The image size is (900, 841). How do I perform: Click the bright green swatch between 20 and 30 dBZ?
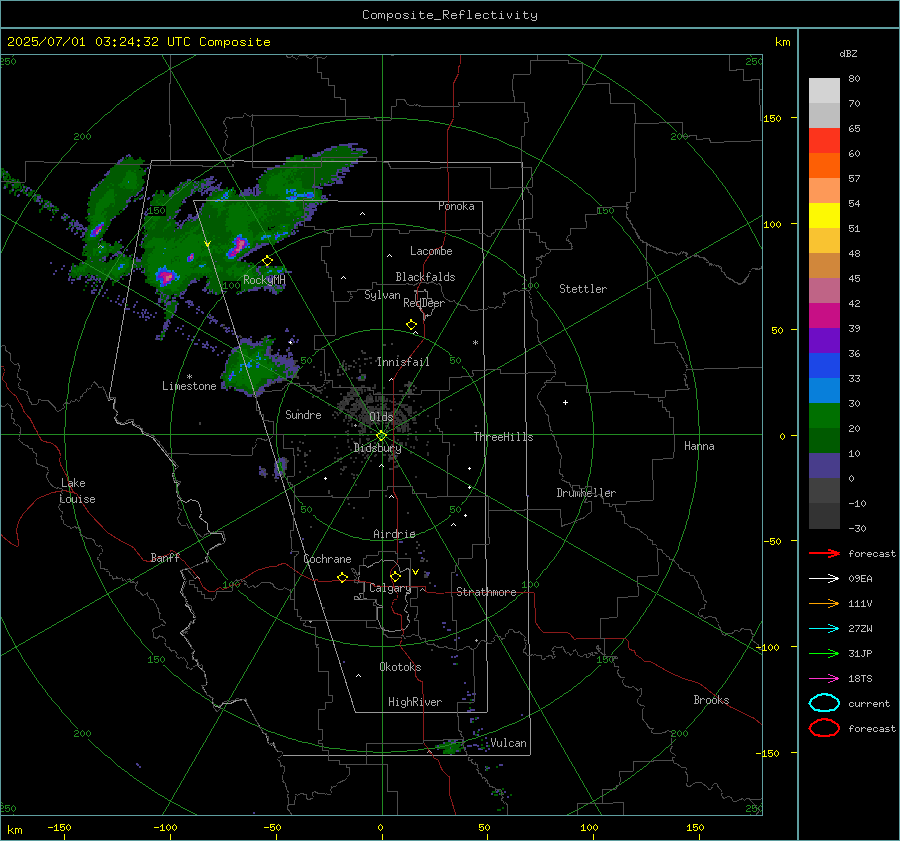point(824,416)
